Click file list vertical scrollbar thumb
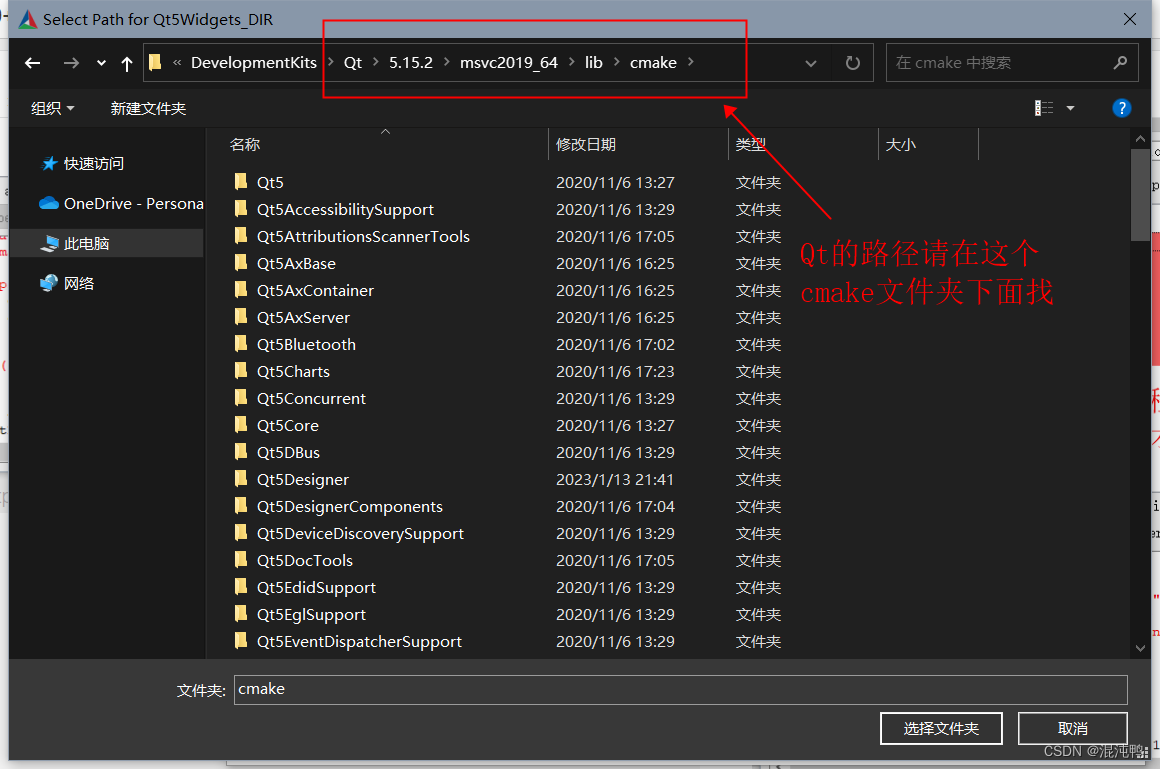This screenshot has height=769, width=1160. [x=1140, y=195]
